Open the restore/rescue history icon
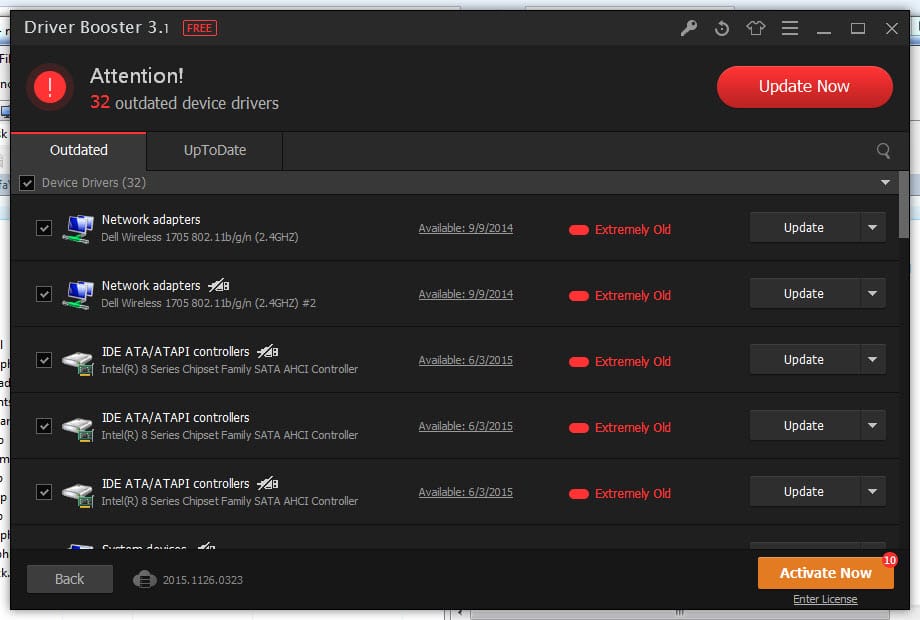This screenshot has width=920, height=620. click(722, 28)
